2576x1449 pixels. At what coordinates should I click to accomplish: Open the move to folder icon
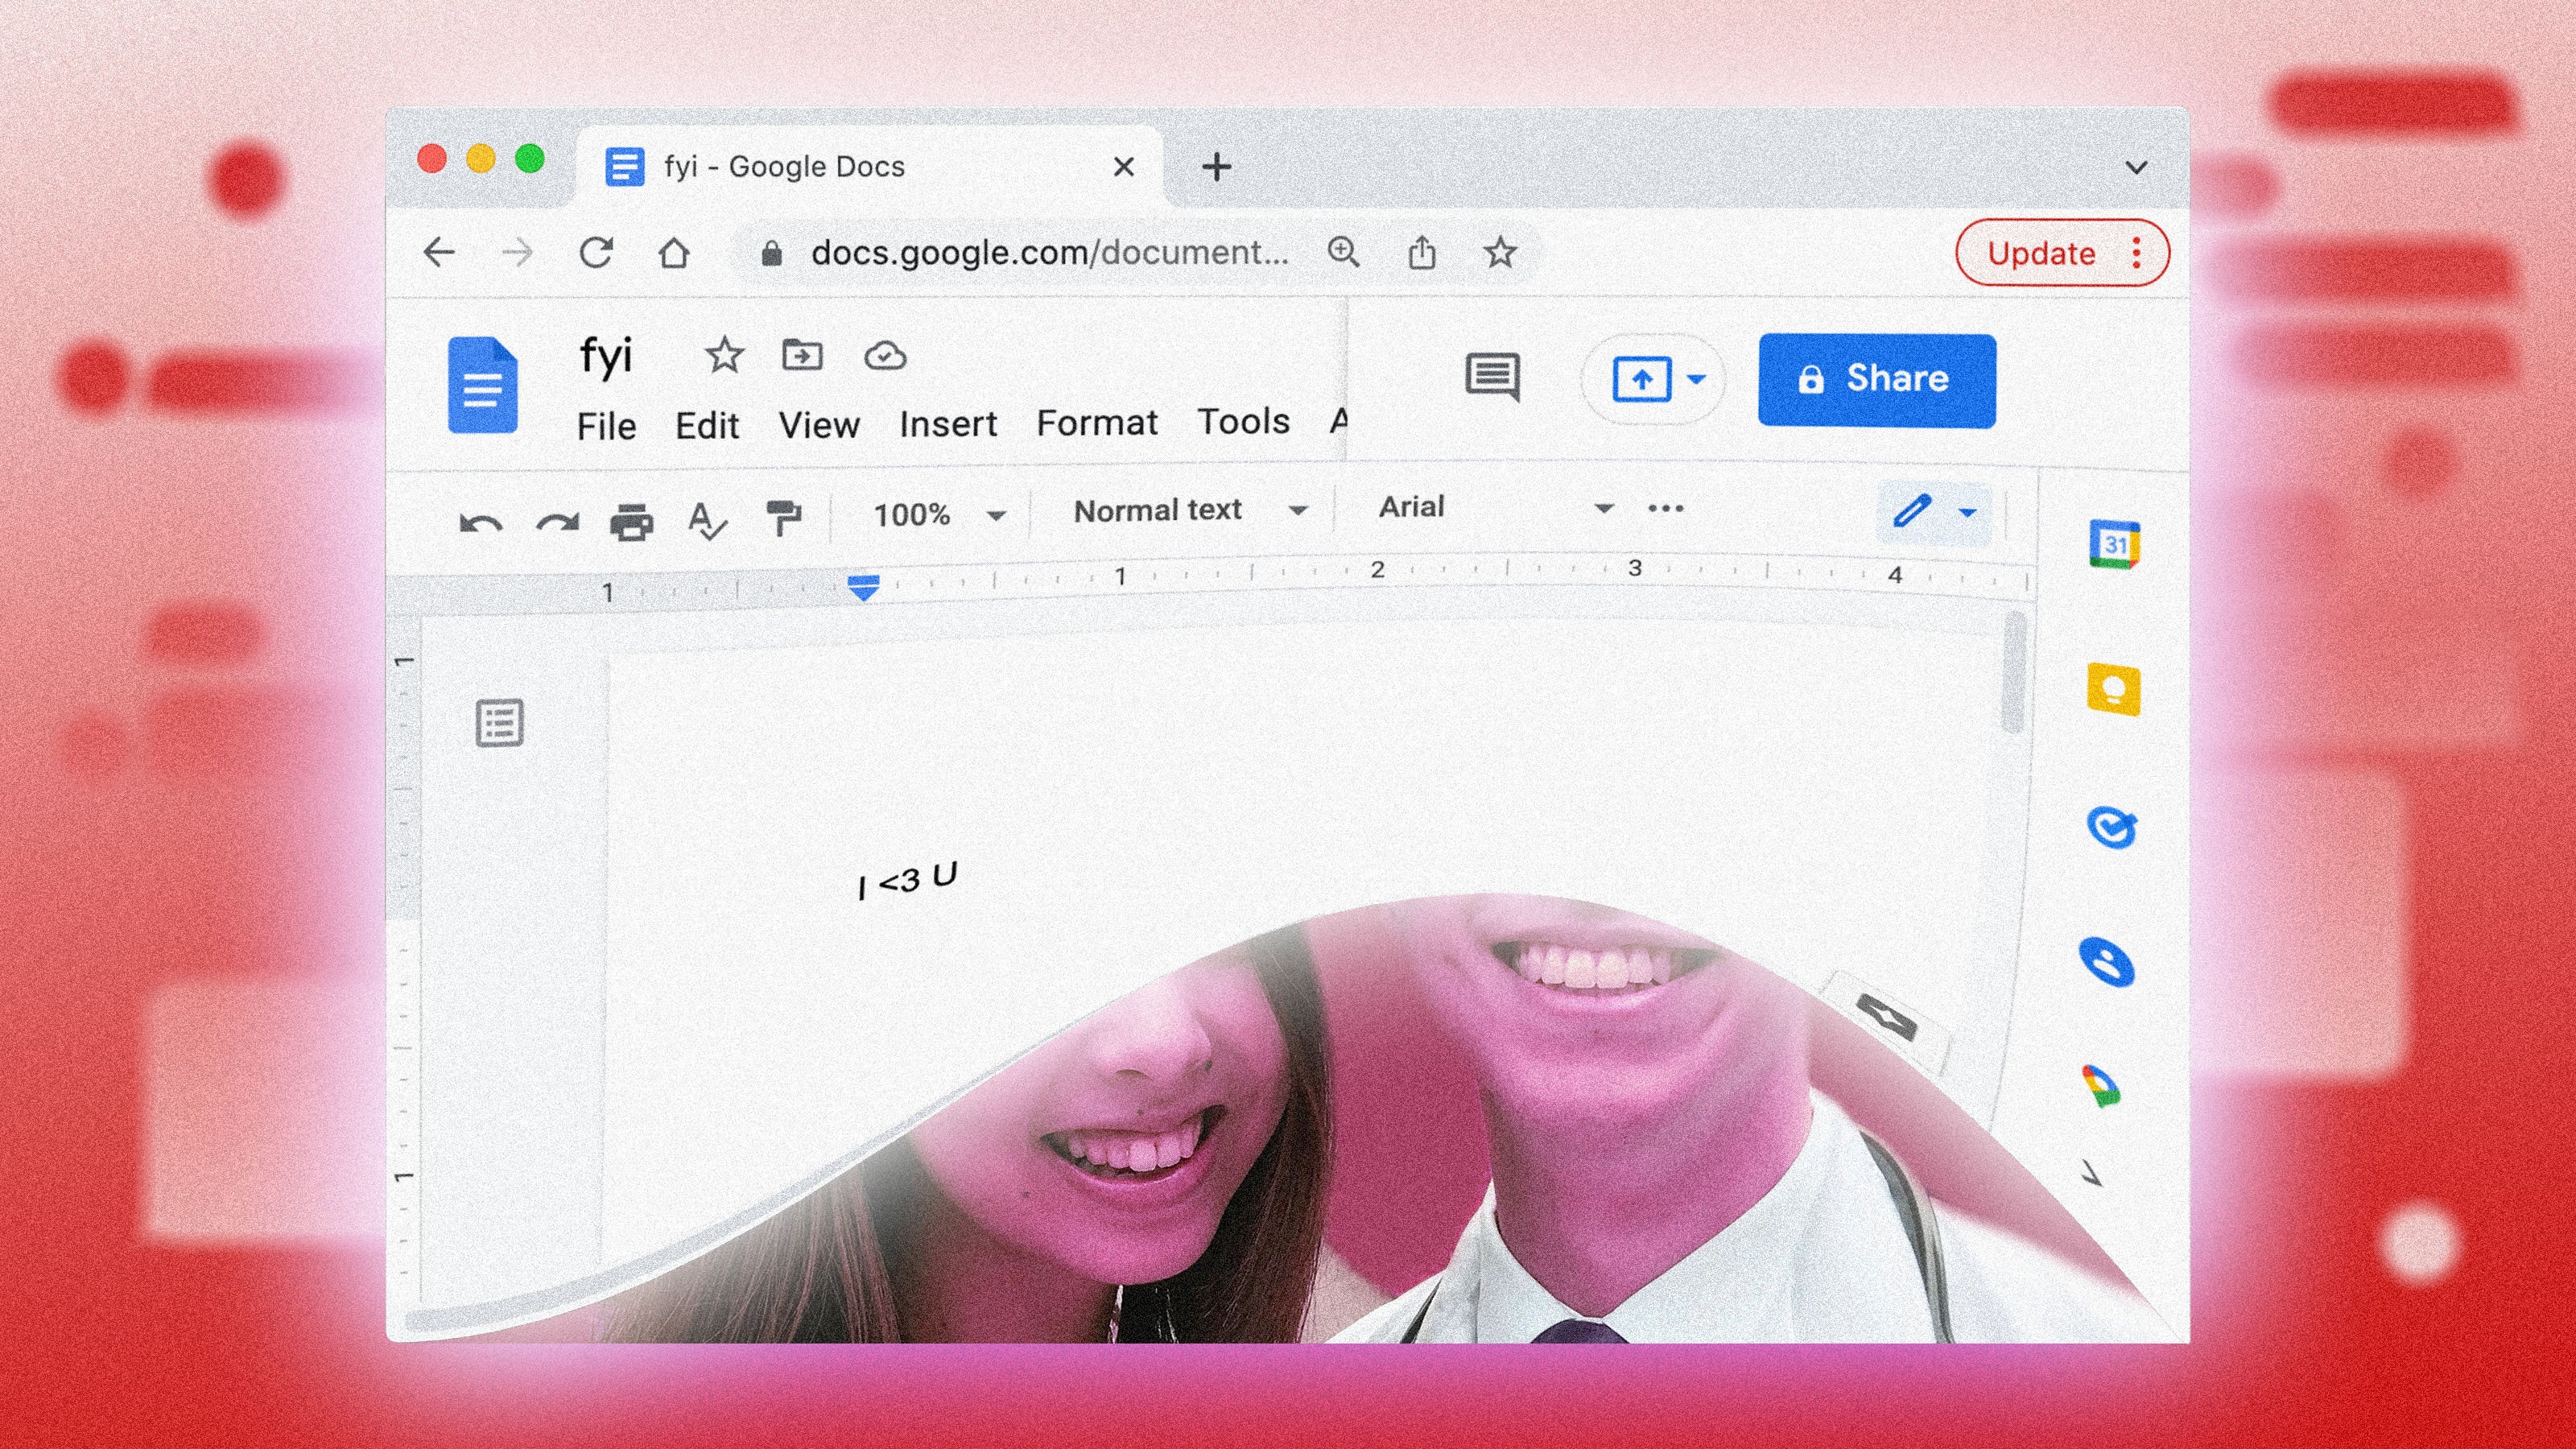click(x=802, y=355)
